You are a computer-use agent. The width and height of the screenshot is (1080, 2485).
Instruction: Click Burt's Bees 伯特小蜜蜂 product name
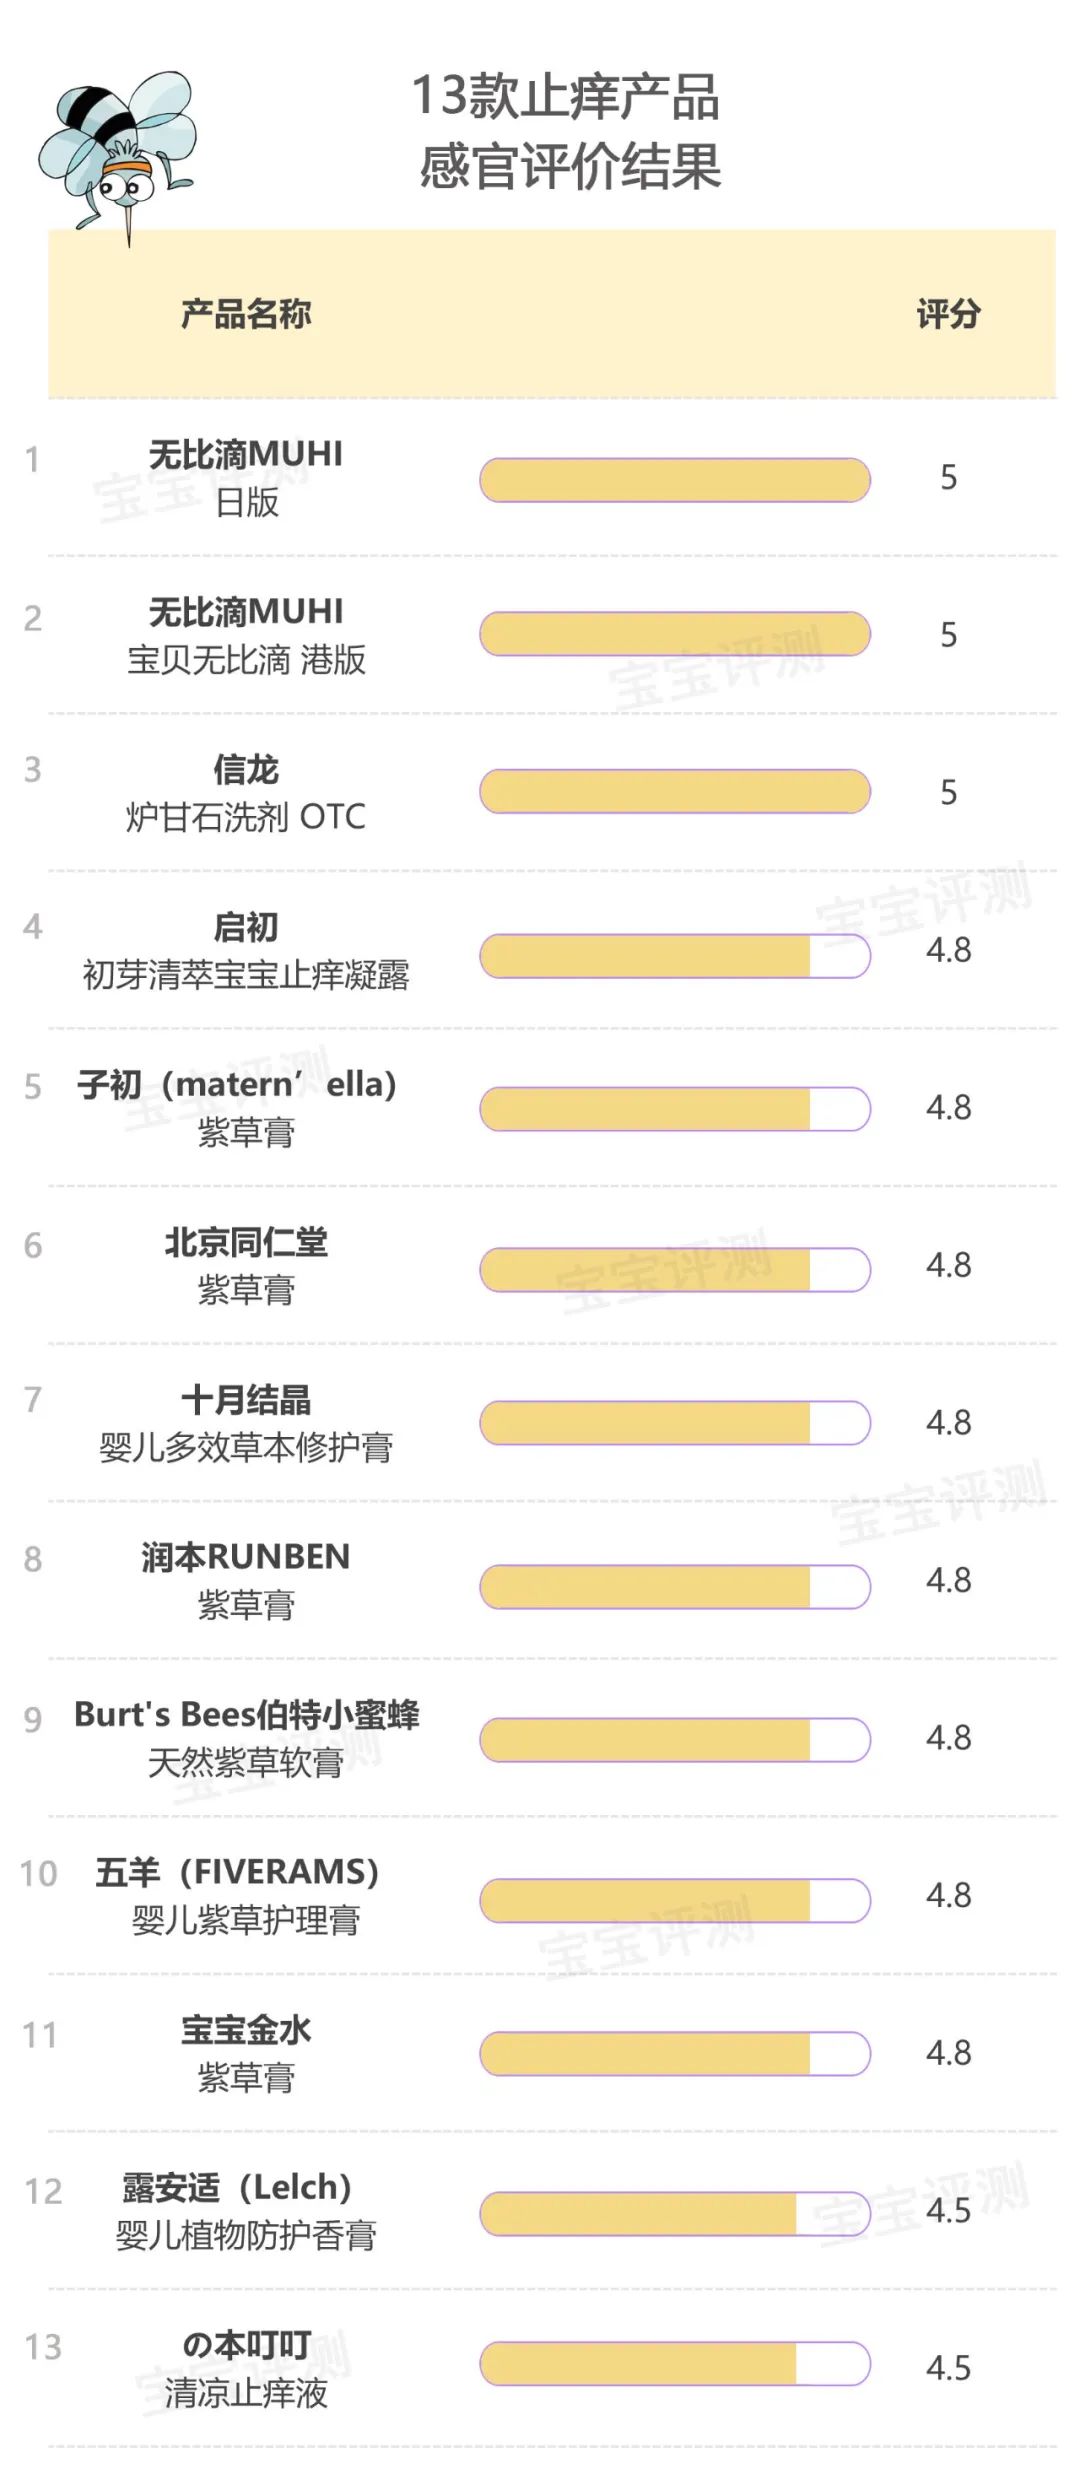coord(246,1737)
